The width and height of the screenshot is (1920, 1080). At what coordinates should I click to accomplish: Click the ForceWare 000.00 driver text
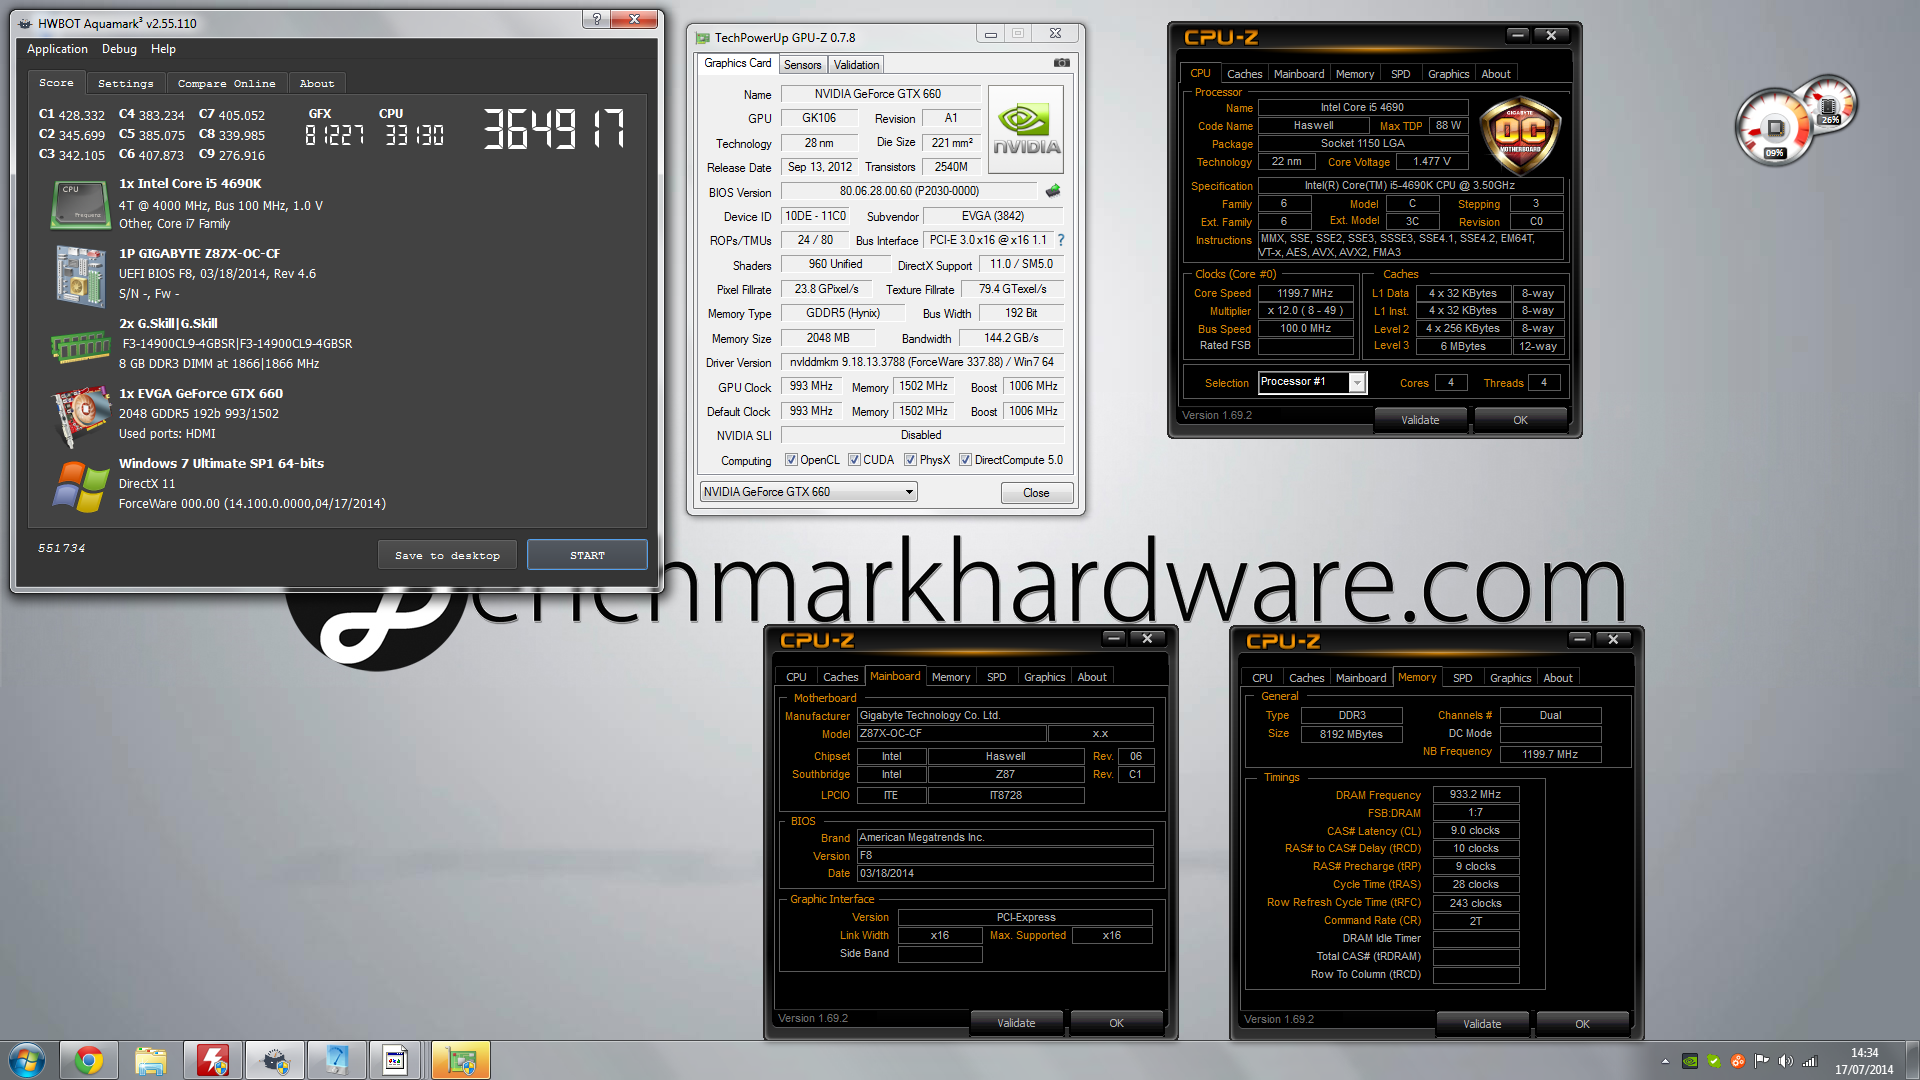click(x=252, y=504)
